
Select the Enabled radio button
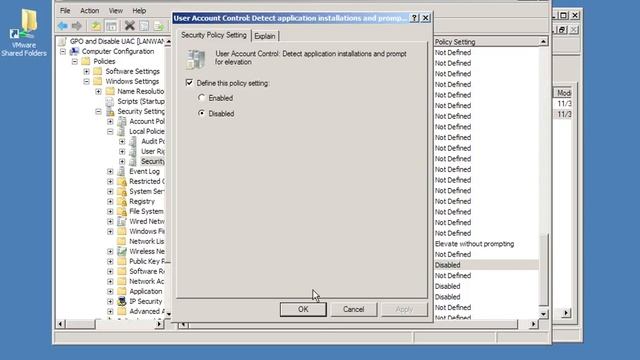[x=201, y=98]
